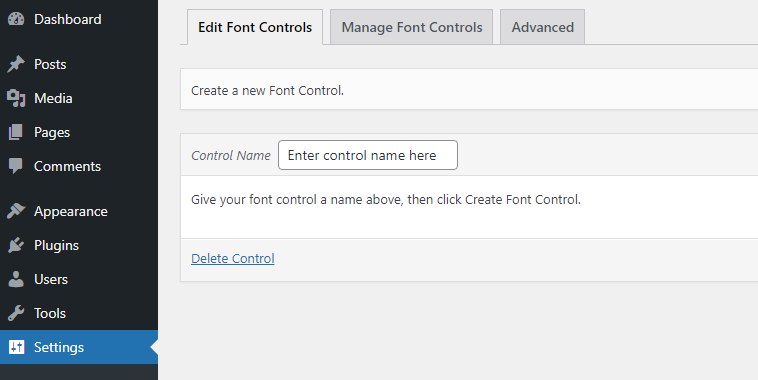Click the Plugins plug icon
Viewport: 758px width, 380px height.
[x=16, y=245]
